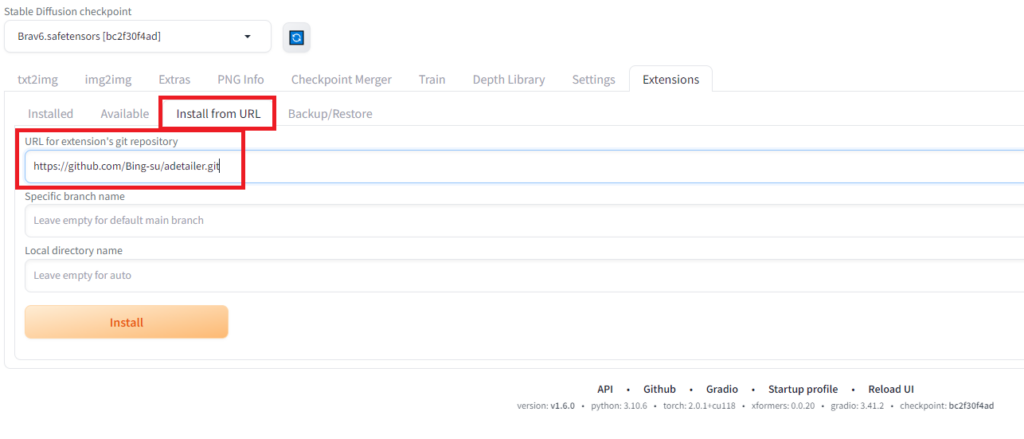
Task: Open the Backup/Restore sub-tab
Action: pos(330,114)
